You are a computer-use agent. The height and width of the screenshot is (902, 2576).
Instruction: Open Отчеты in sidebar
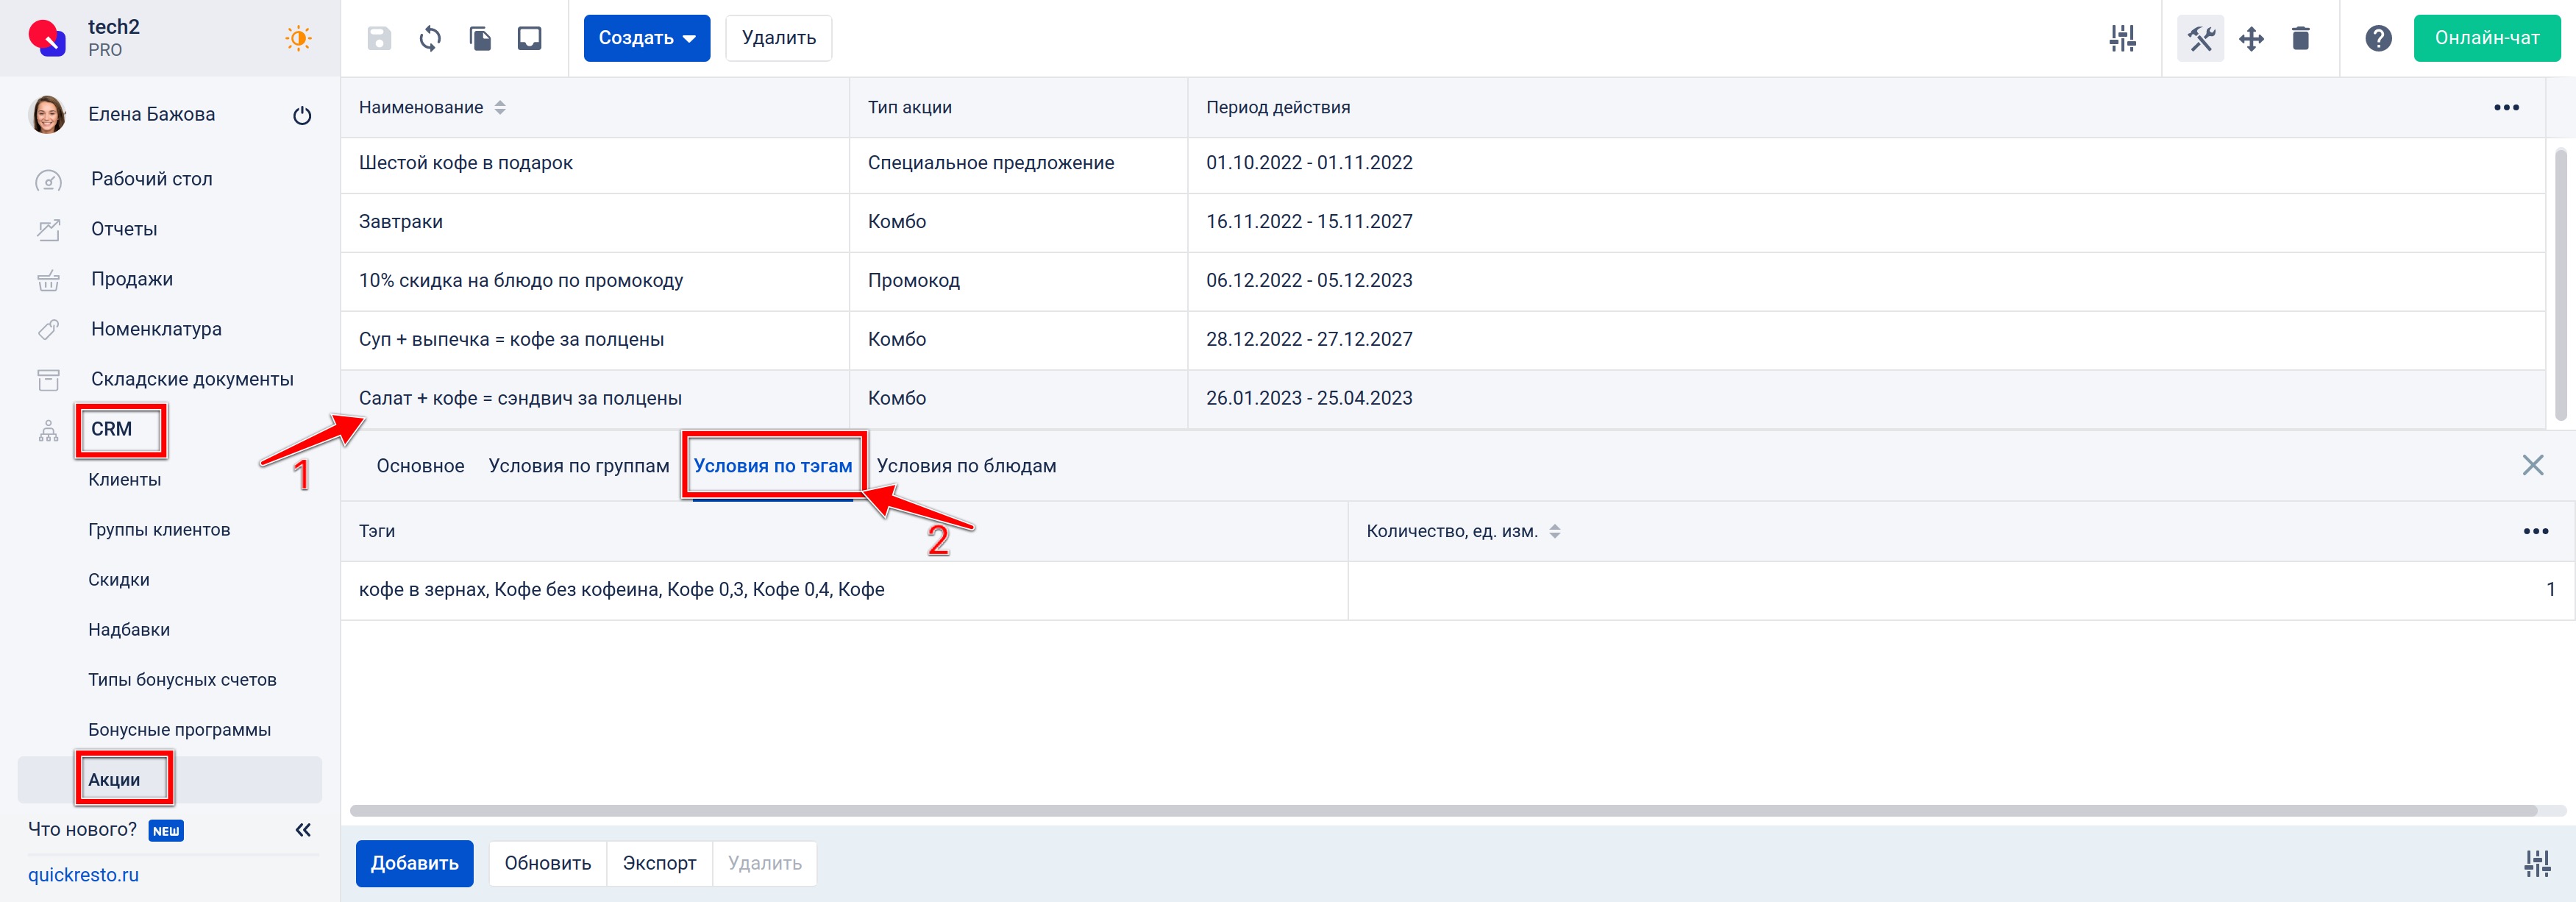click(124, 229)
